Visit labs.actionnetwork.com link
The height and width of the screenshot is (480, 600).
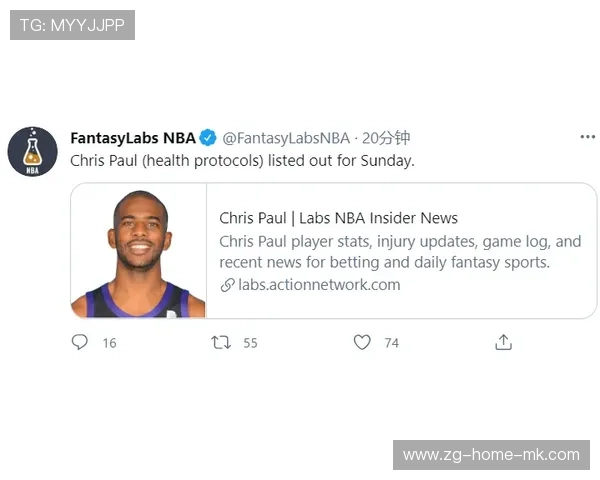319,285
